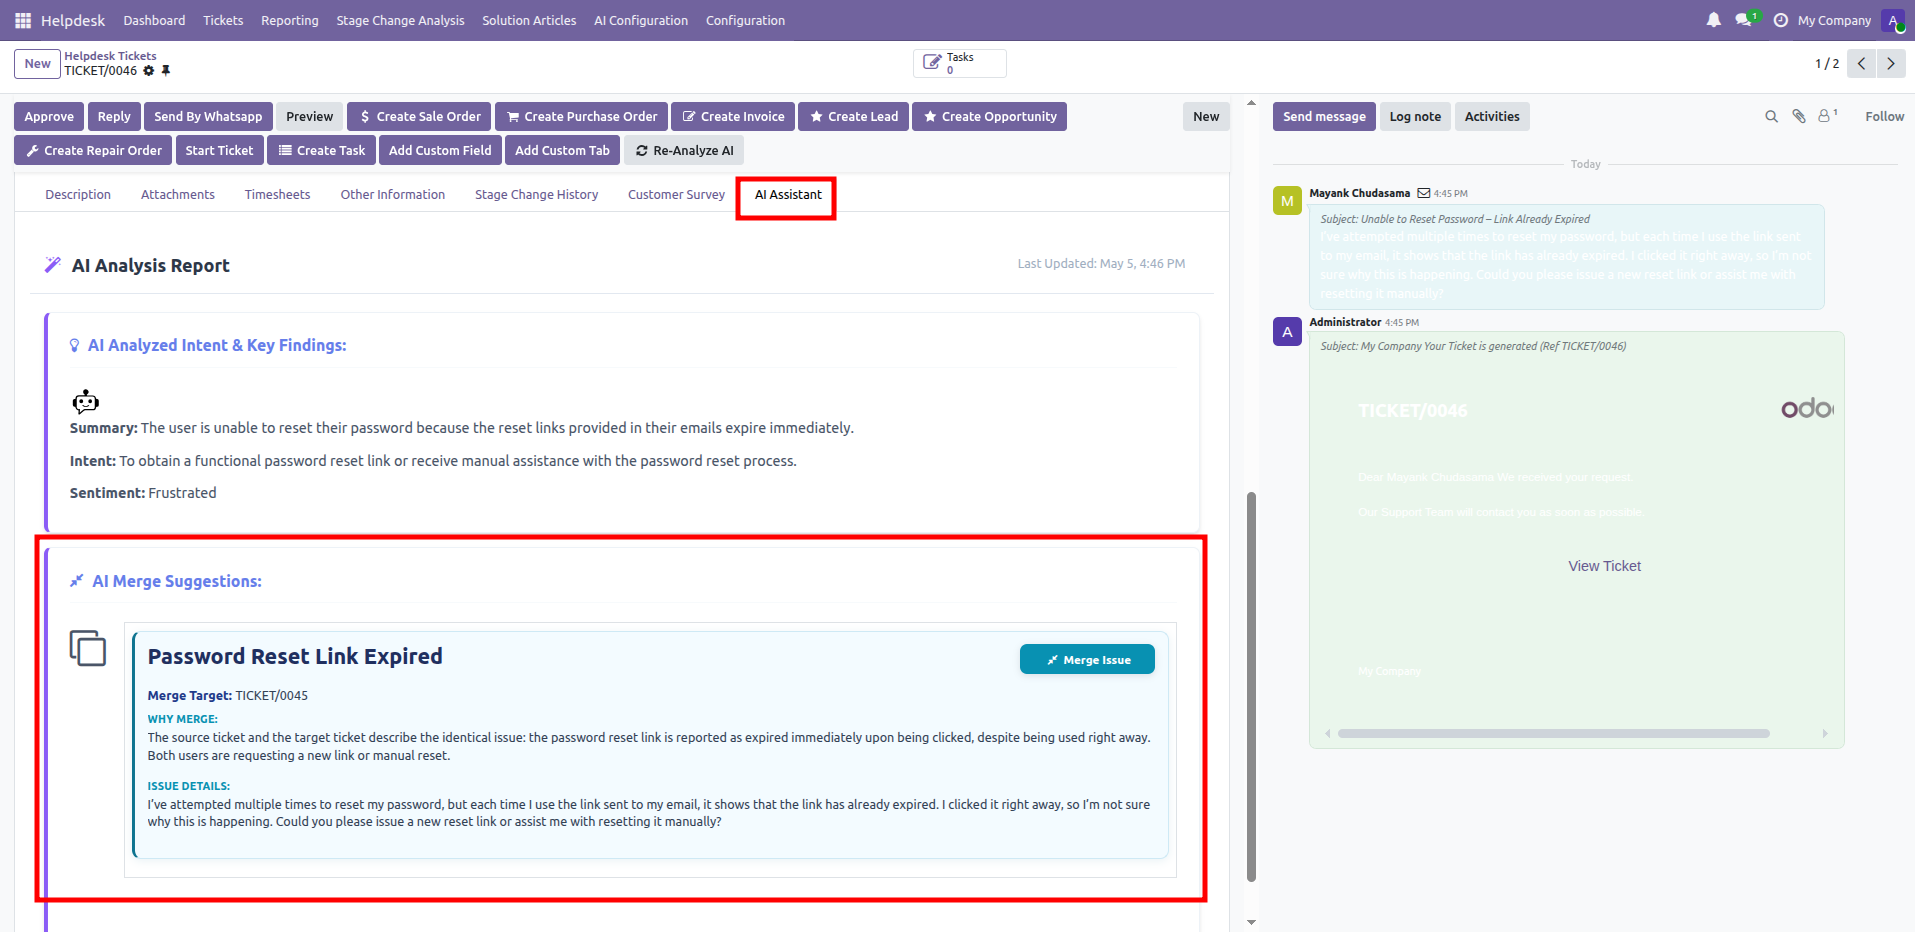
Task: Click the Administrator A avatar
Action: point(1287,331)
